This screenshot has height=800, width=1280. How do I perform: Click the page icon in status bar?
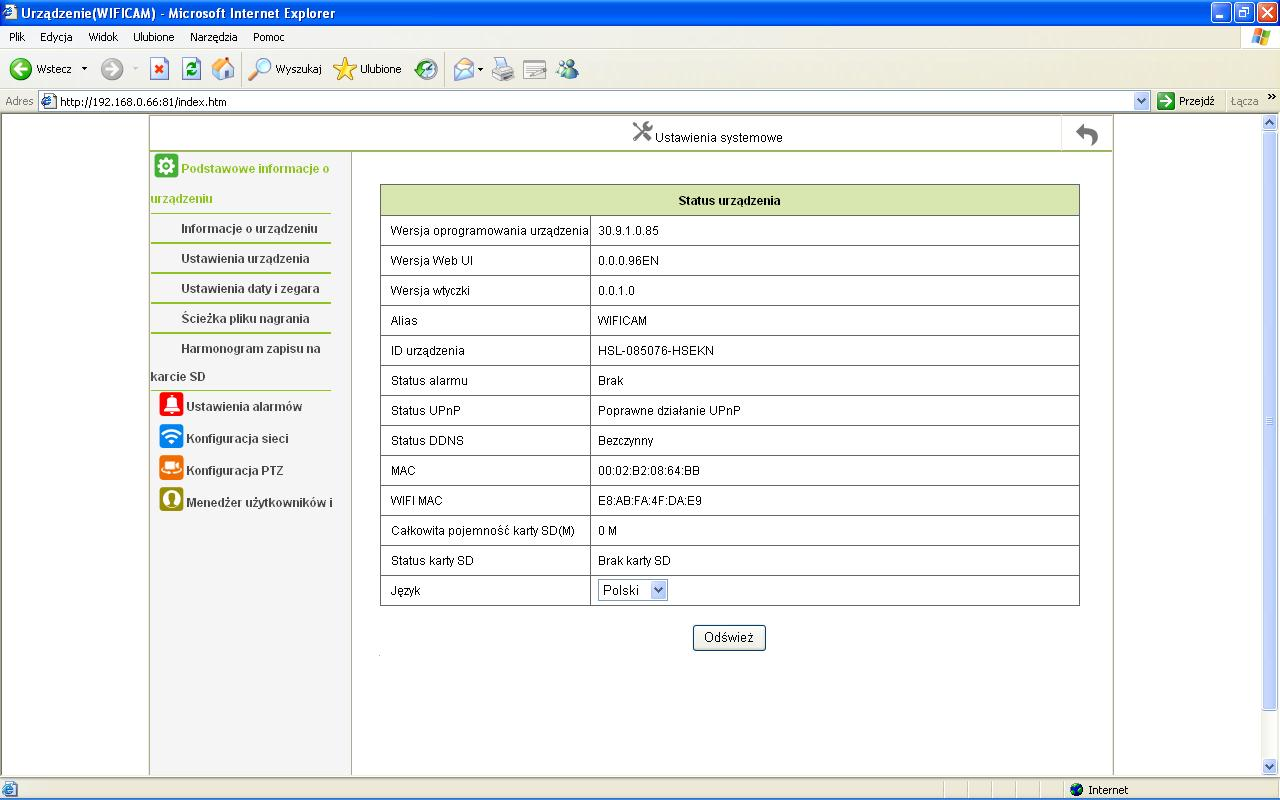[10, 790]
